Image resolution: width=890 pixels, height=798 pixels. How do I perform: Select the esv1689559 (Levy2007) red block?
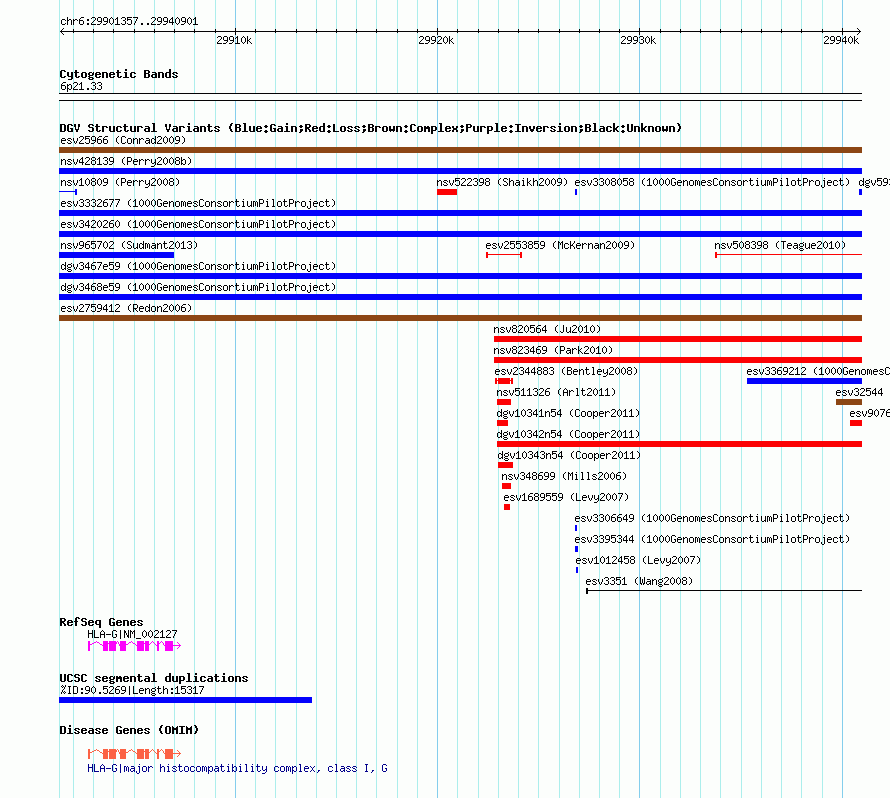pyautogui.click(x=507, y=507)
